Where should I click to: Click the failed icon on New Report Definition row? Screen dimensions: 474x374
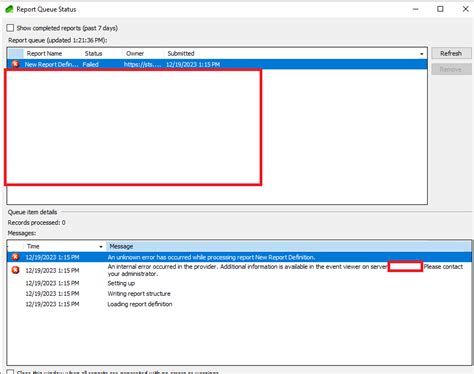tap(15, 64)
